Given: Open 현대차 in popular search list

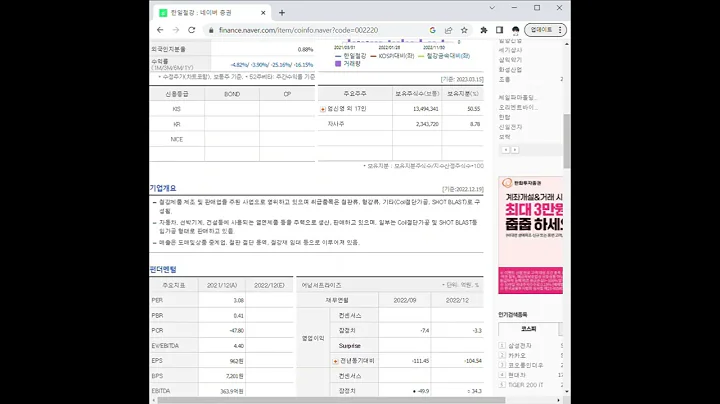Looking at the screenshot, I should 517,375.
